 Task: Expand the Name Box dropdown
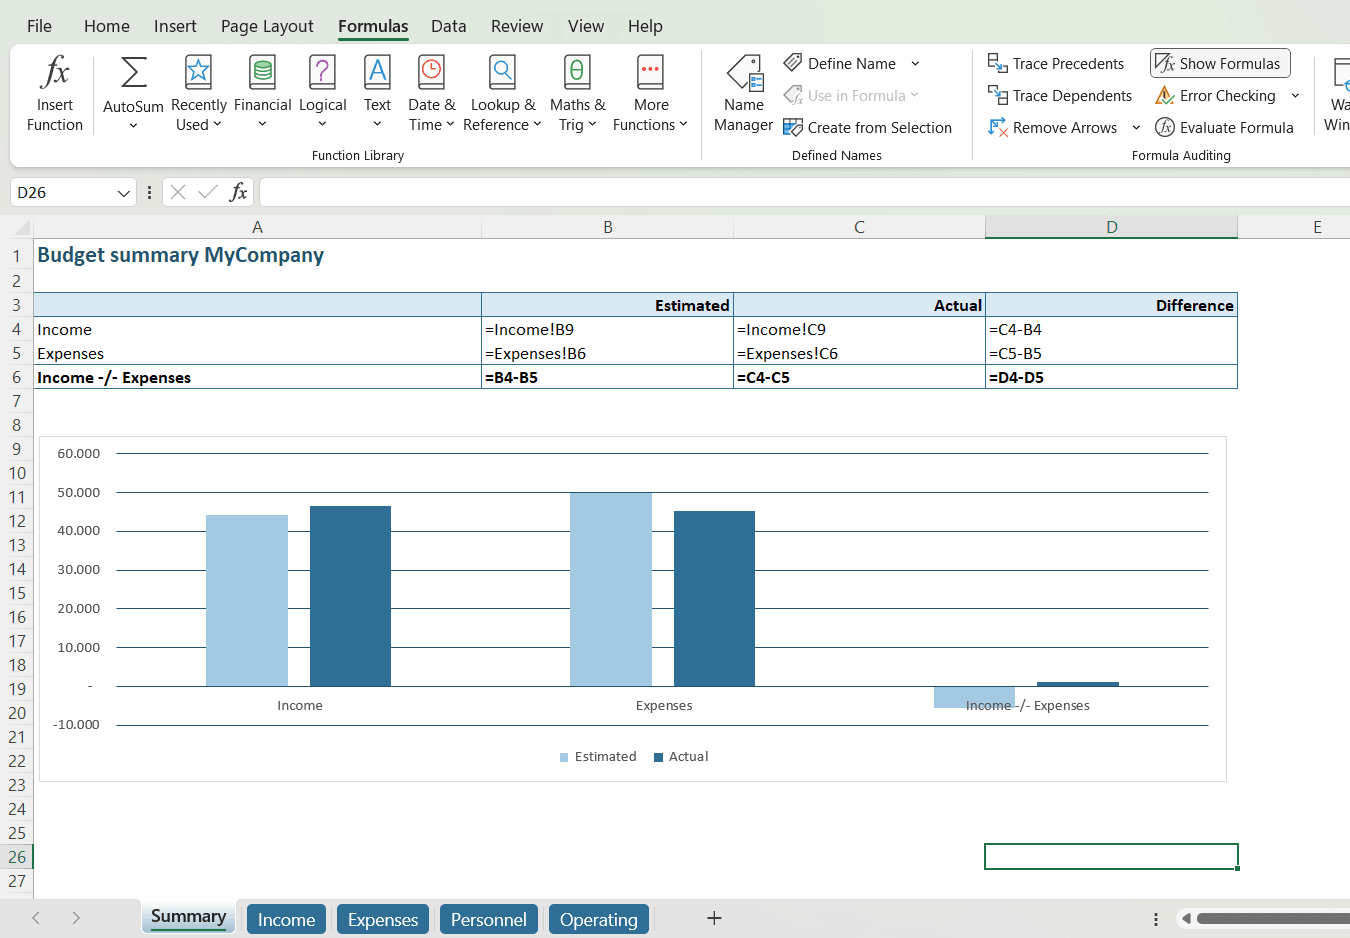click(x=124, y=193)
